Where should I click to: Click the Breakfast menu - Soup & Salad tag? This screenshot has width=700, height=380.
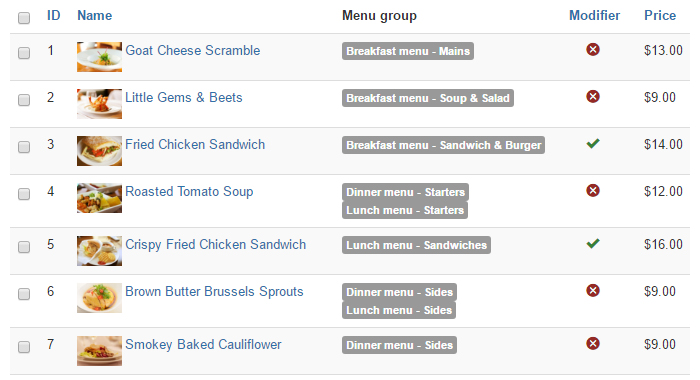[428, 98]
